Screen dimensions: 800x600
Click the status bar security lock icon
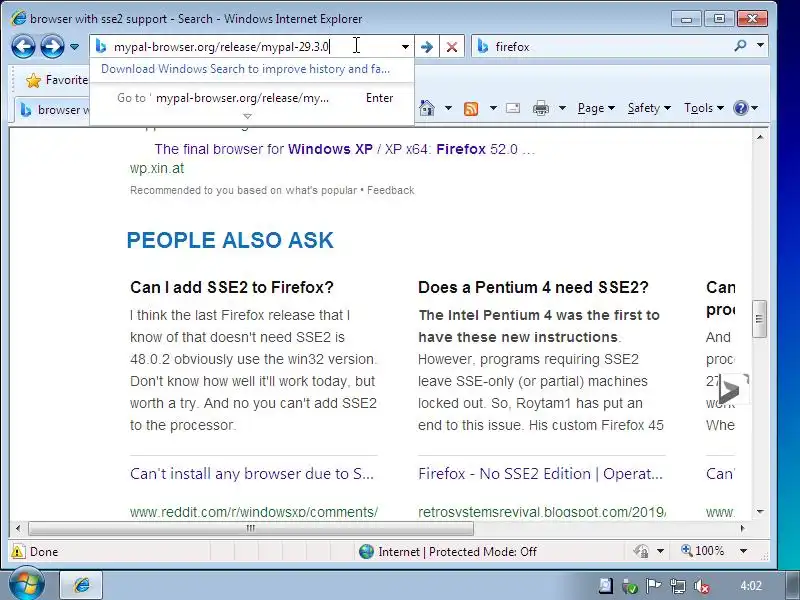pyautogui.click(x=641, y=551)
